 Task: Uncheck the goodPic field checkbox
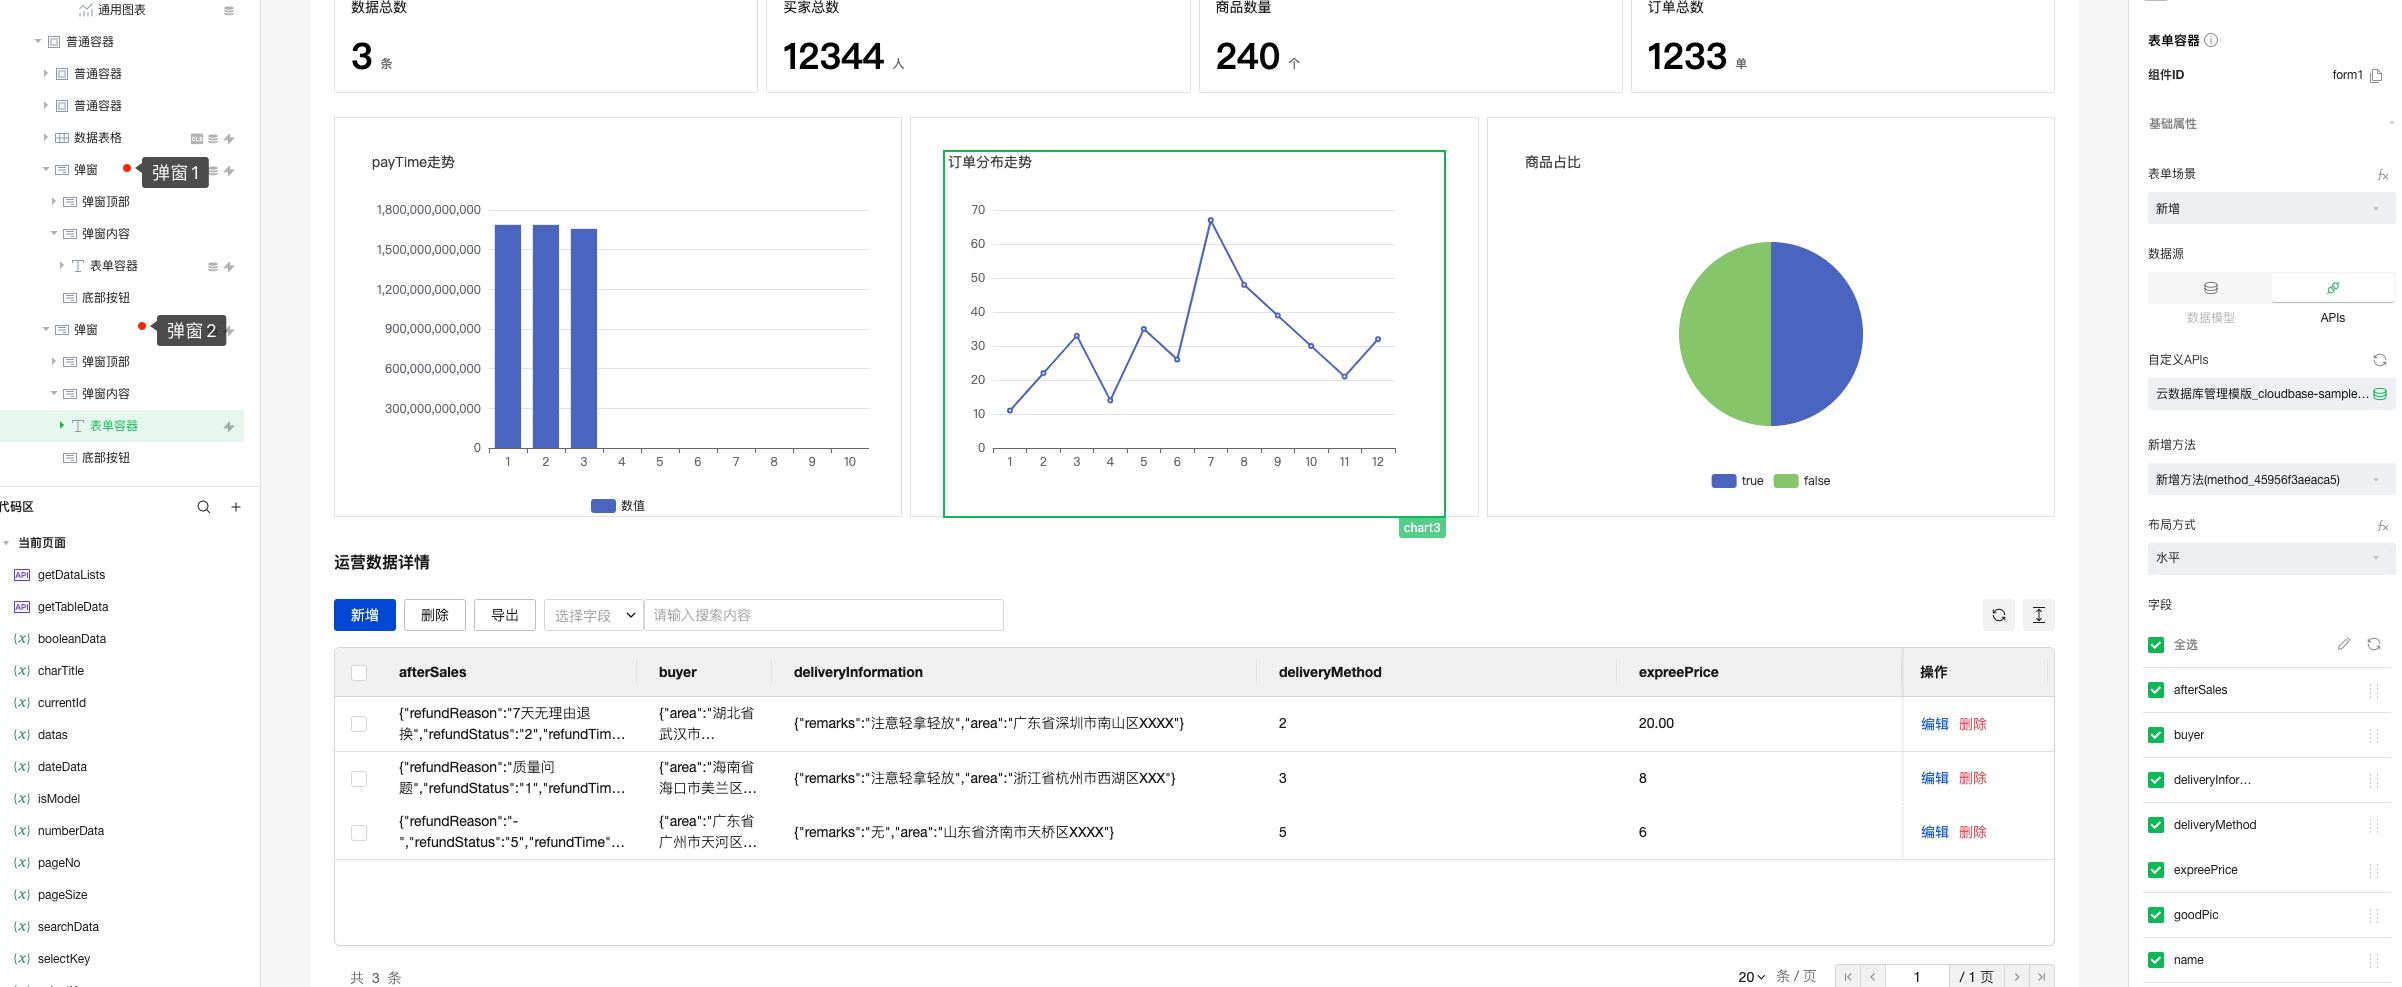(2156, 915)
